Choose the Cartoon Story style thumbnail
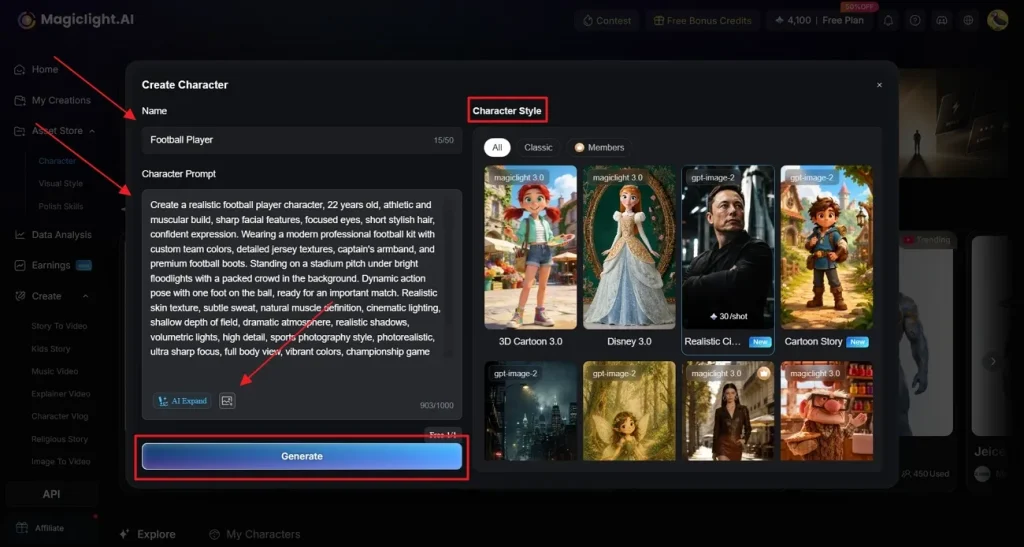The height and width of the screenshot is (547, 1024). tap(826, 247)
